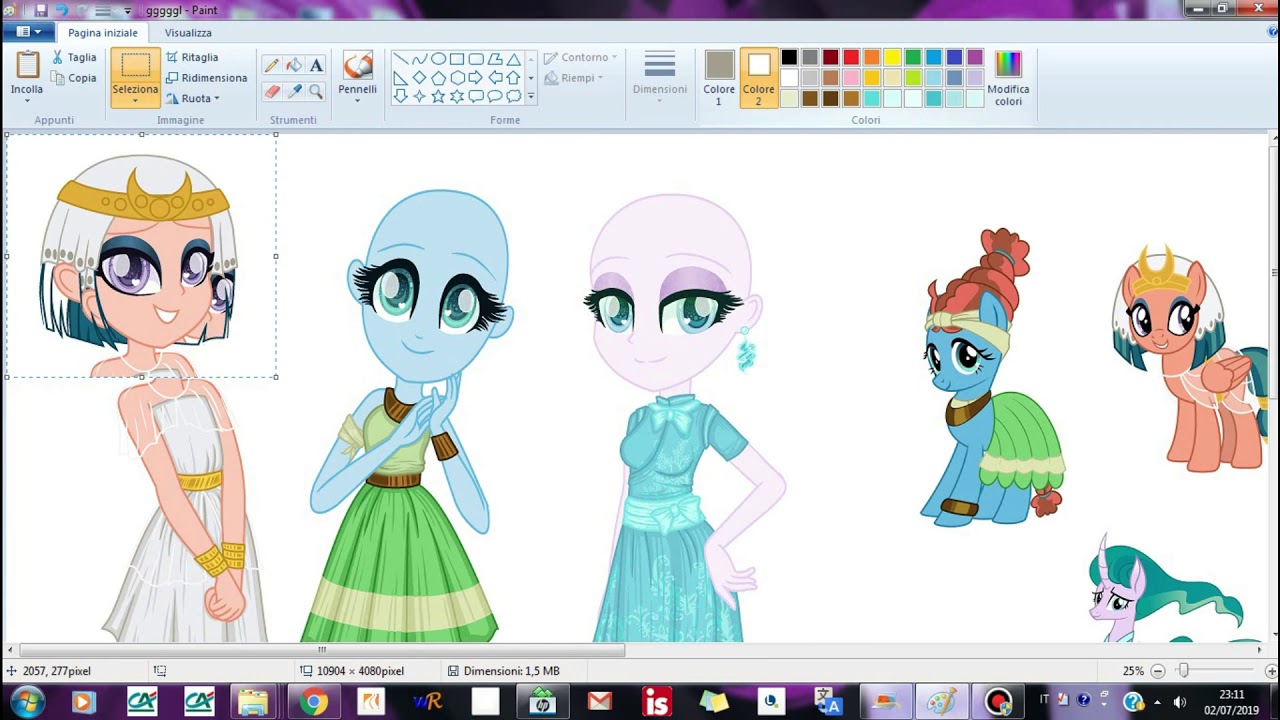Image resolution: width=1280 pixels, height=720 pixels.
Task: Pick the yellow color swatch
Action: click(893, 58)
